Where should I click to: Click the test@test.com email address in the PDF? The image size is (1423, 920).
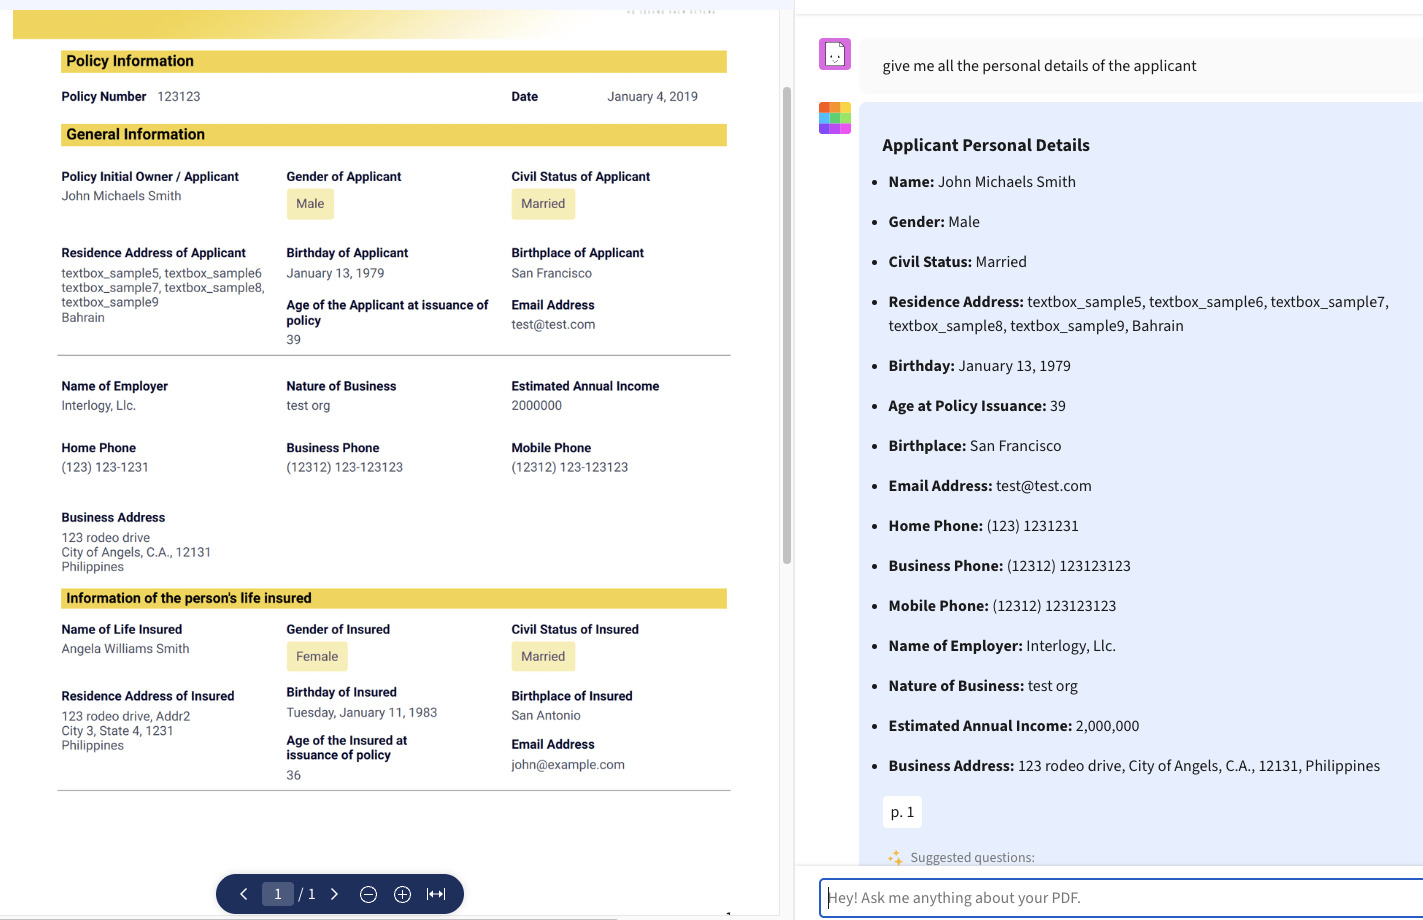click(553, 325)
